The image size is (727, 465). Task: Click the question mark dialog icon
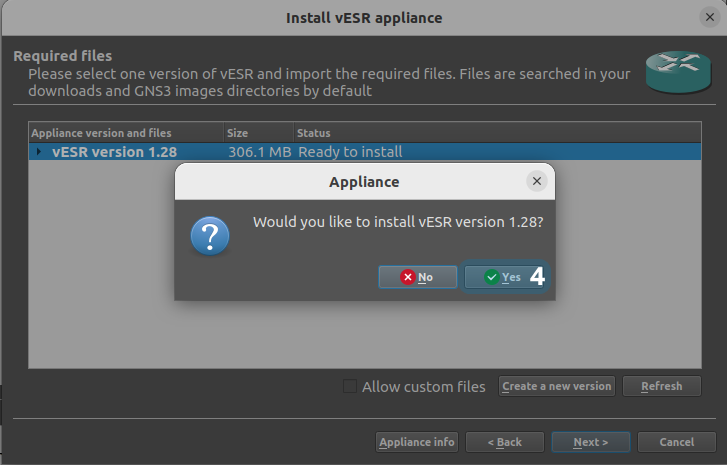point(210,236)
